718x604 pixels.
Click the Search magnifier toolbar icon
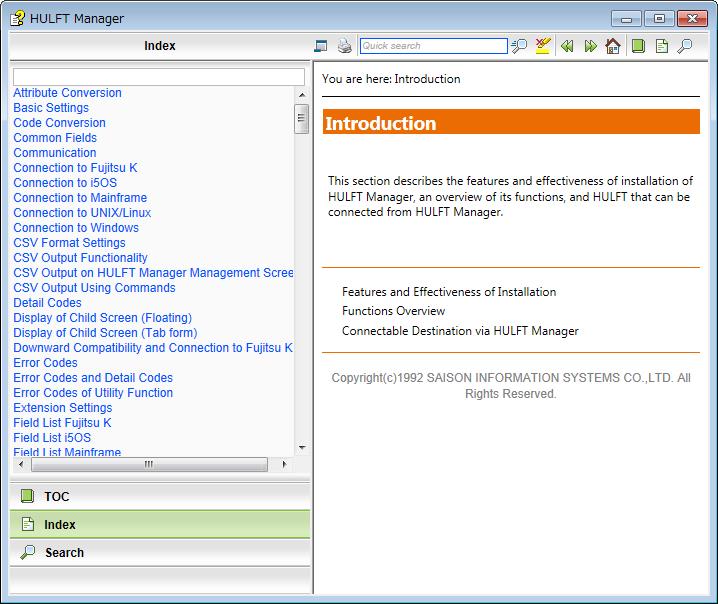click(x=685, y=46)
